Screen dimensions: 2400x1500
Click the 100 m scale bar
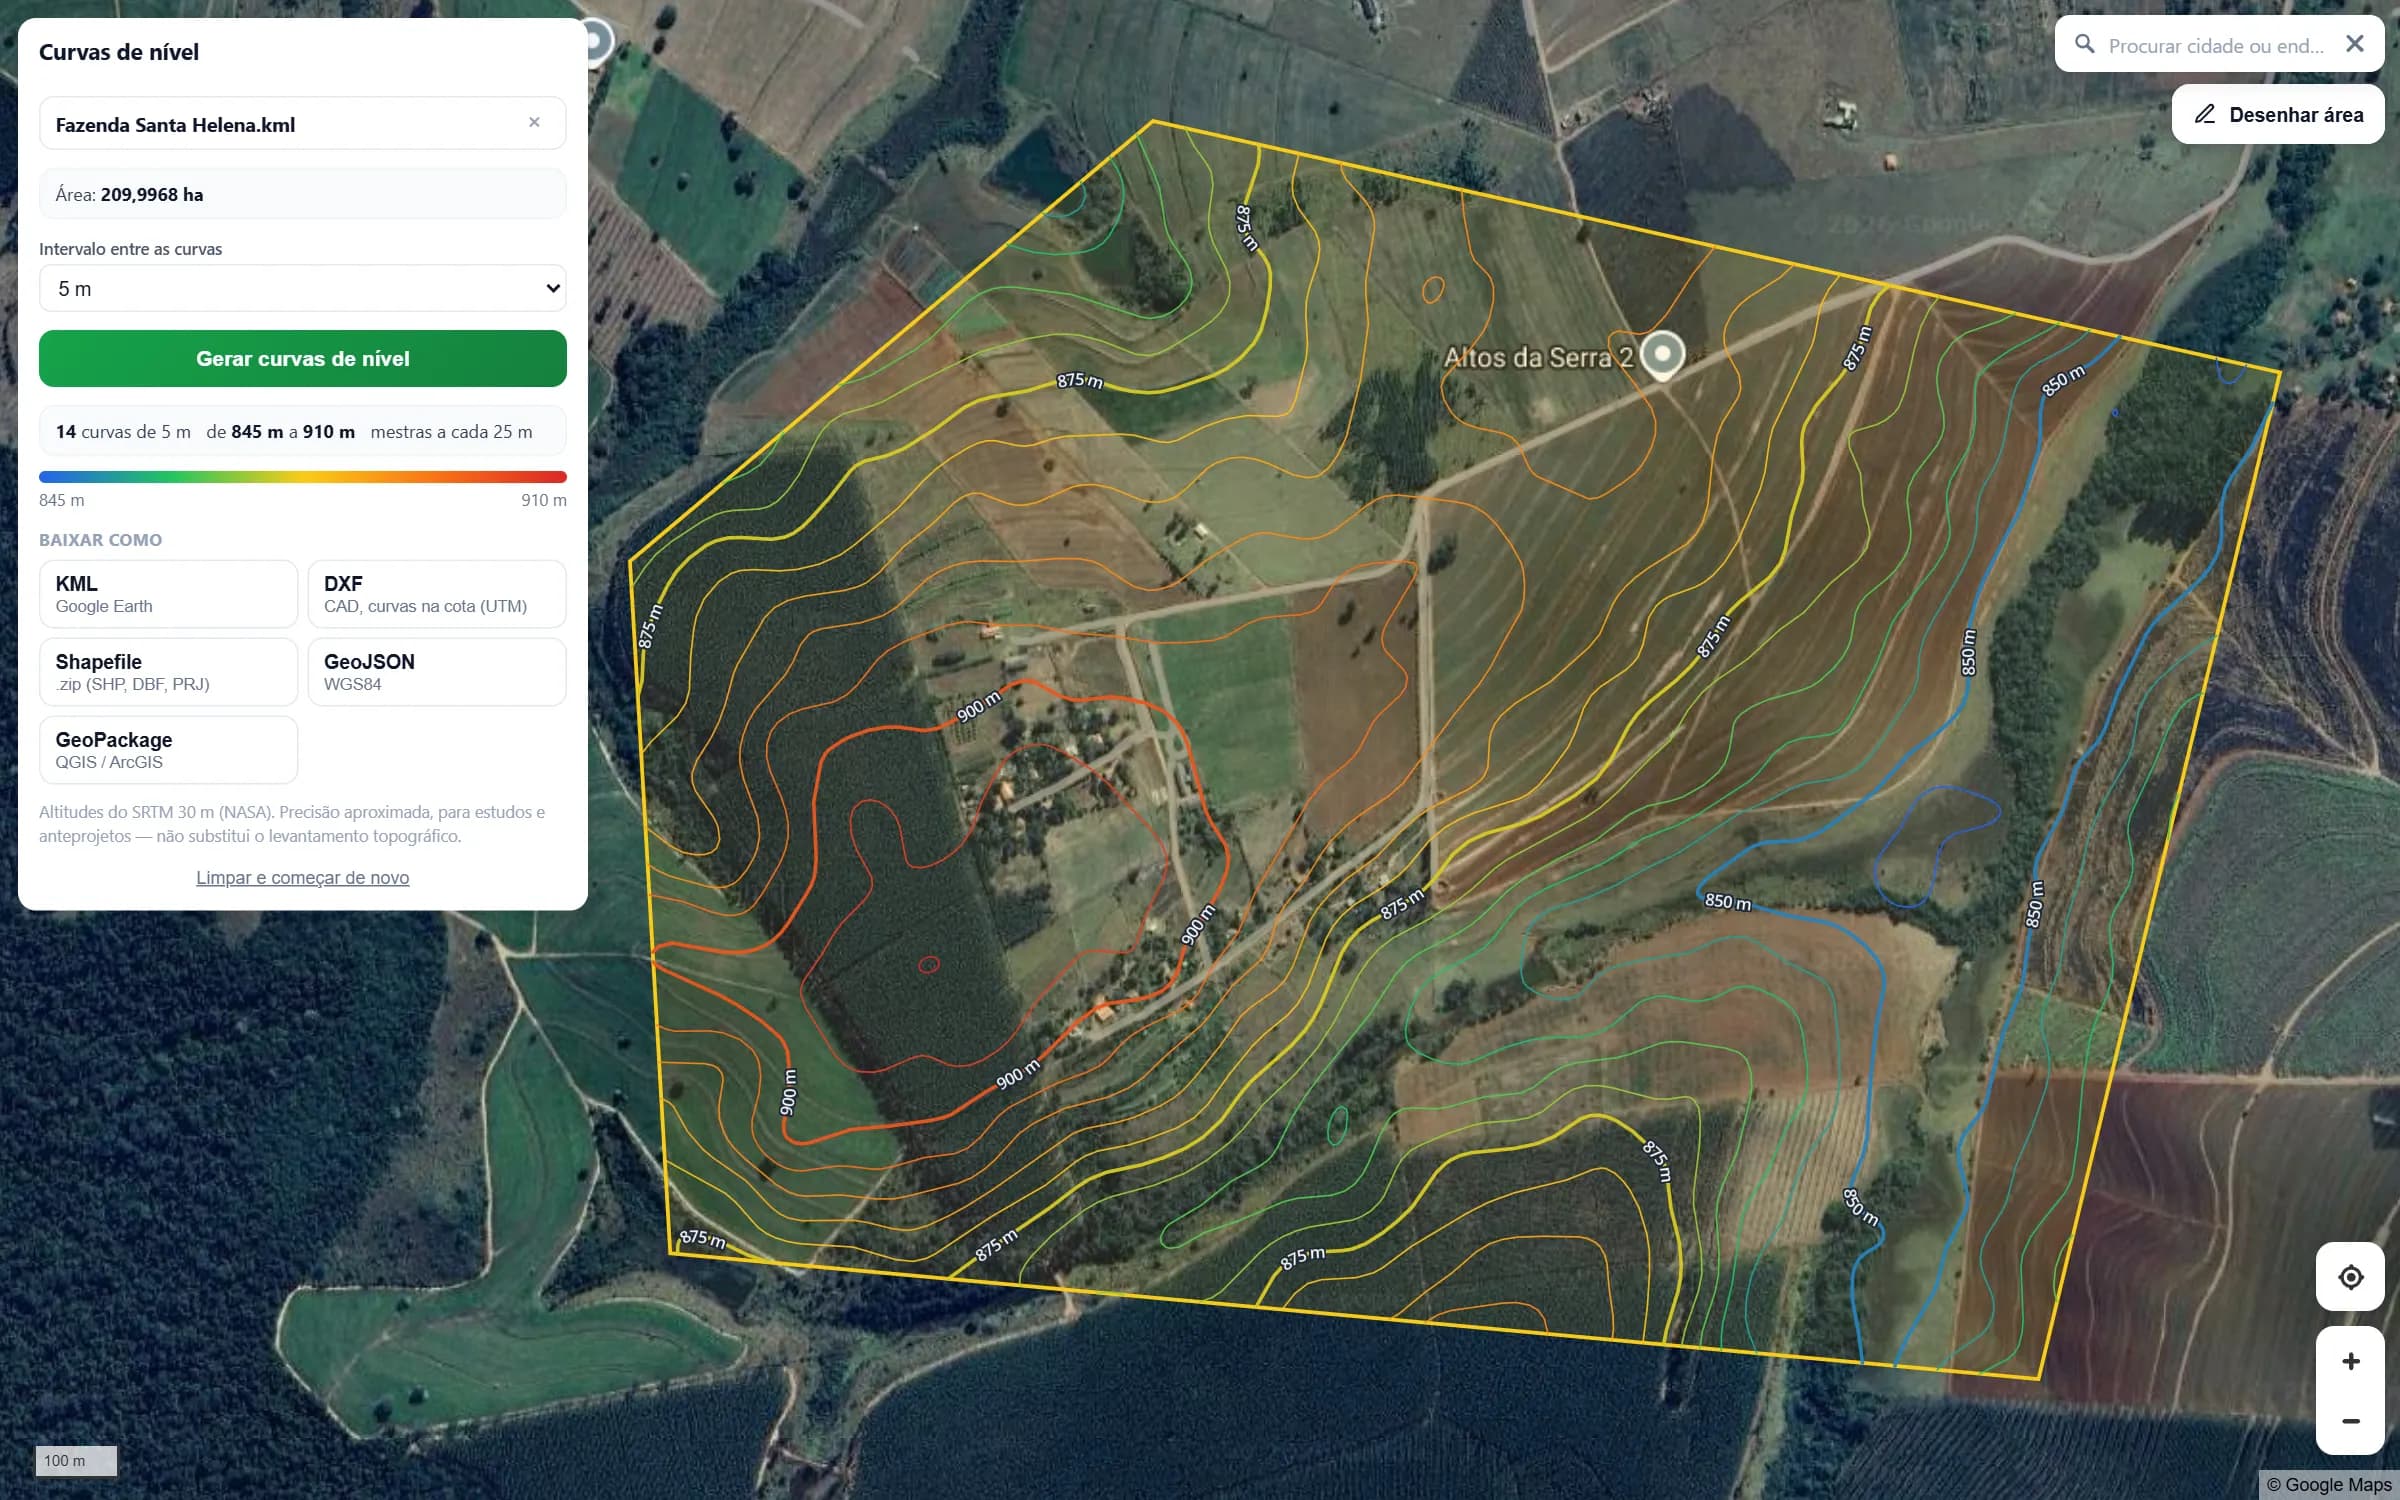click(76, 1460)
